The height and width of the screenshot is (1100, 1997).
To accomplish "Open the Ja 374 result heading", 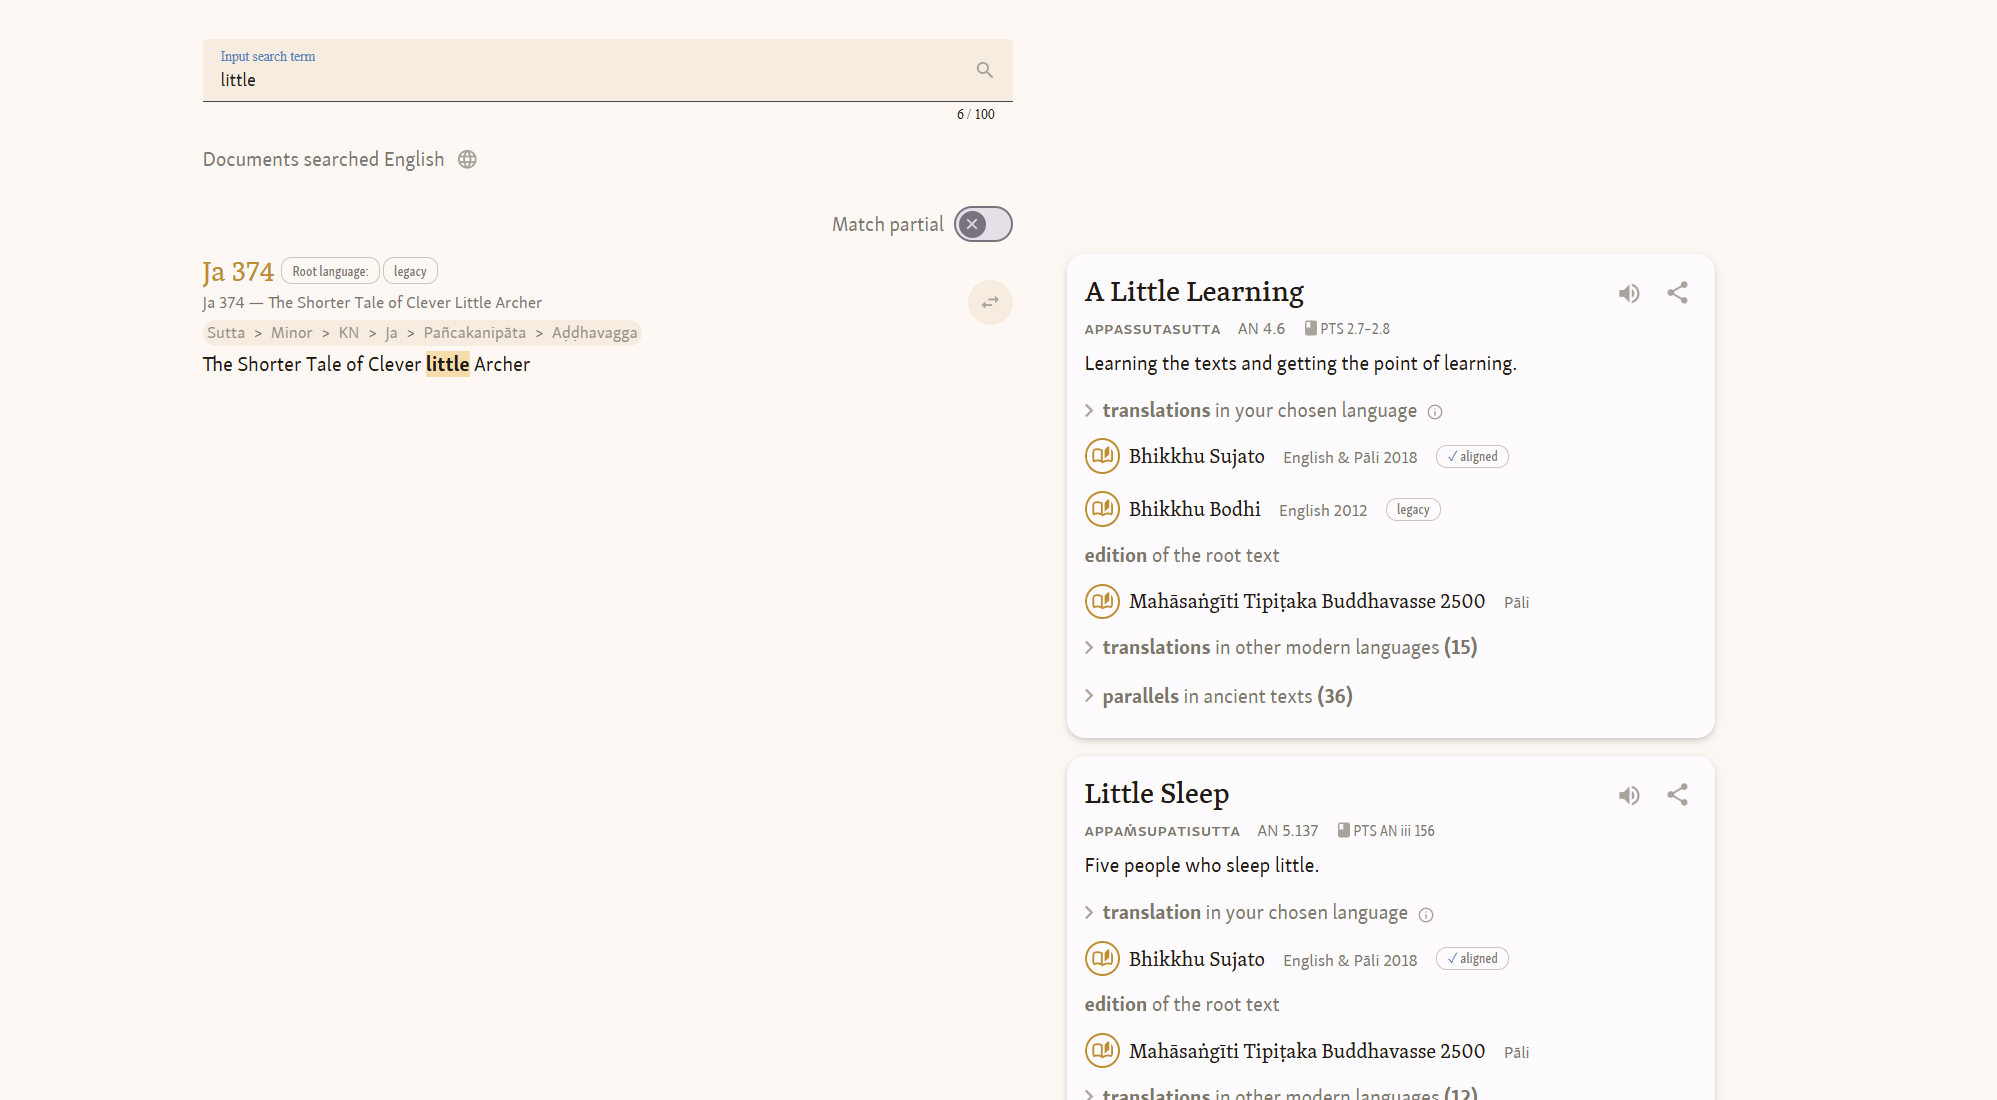I will 238,271.
